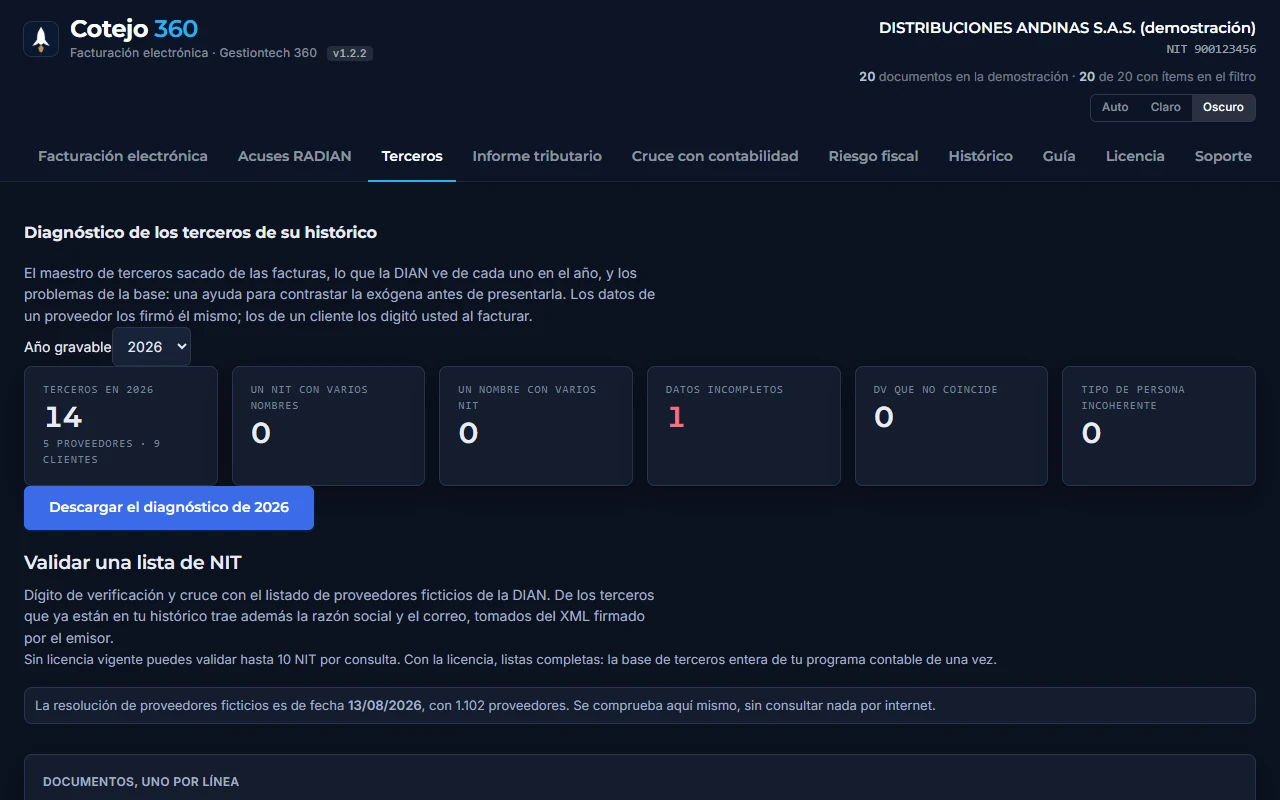Click the DV que no coincide card
Image resolution: width=1280 pixels, height=800 pixels.
[x=951, y=426]
